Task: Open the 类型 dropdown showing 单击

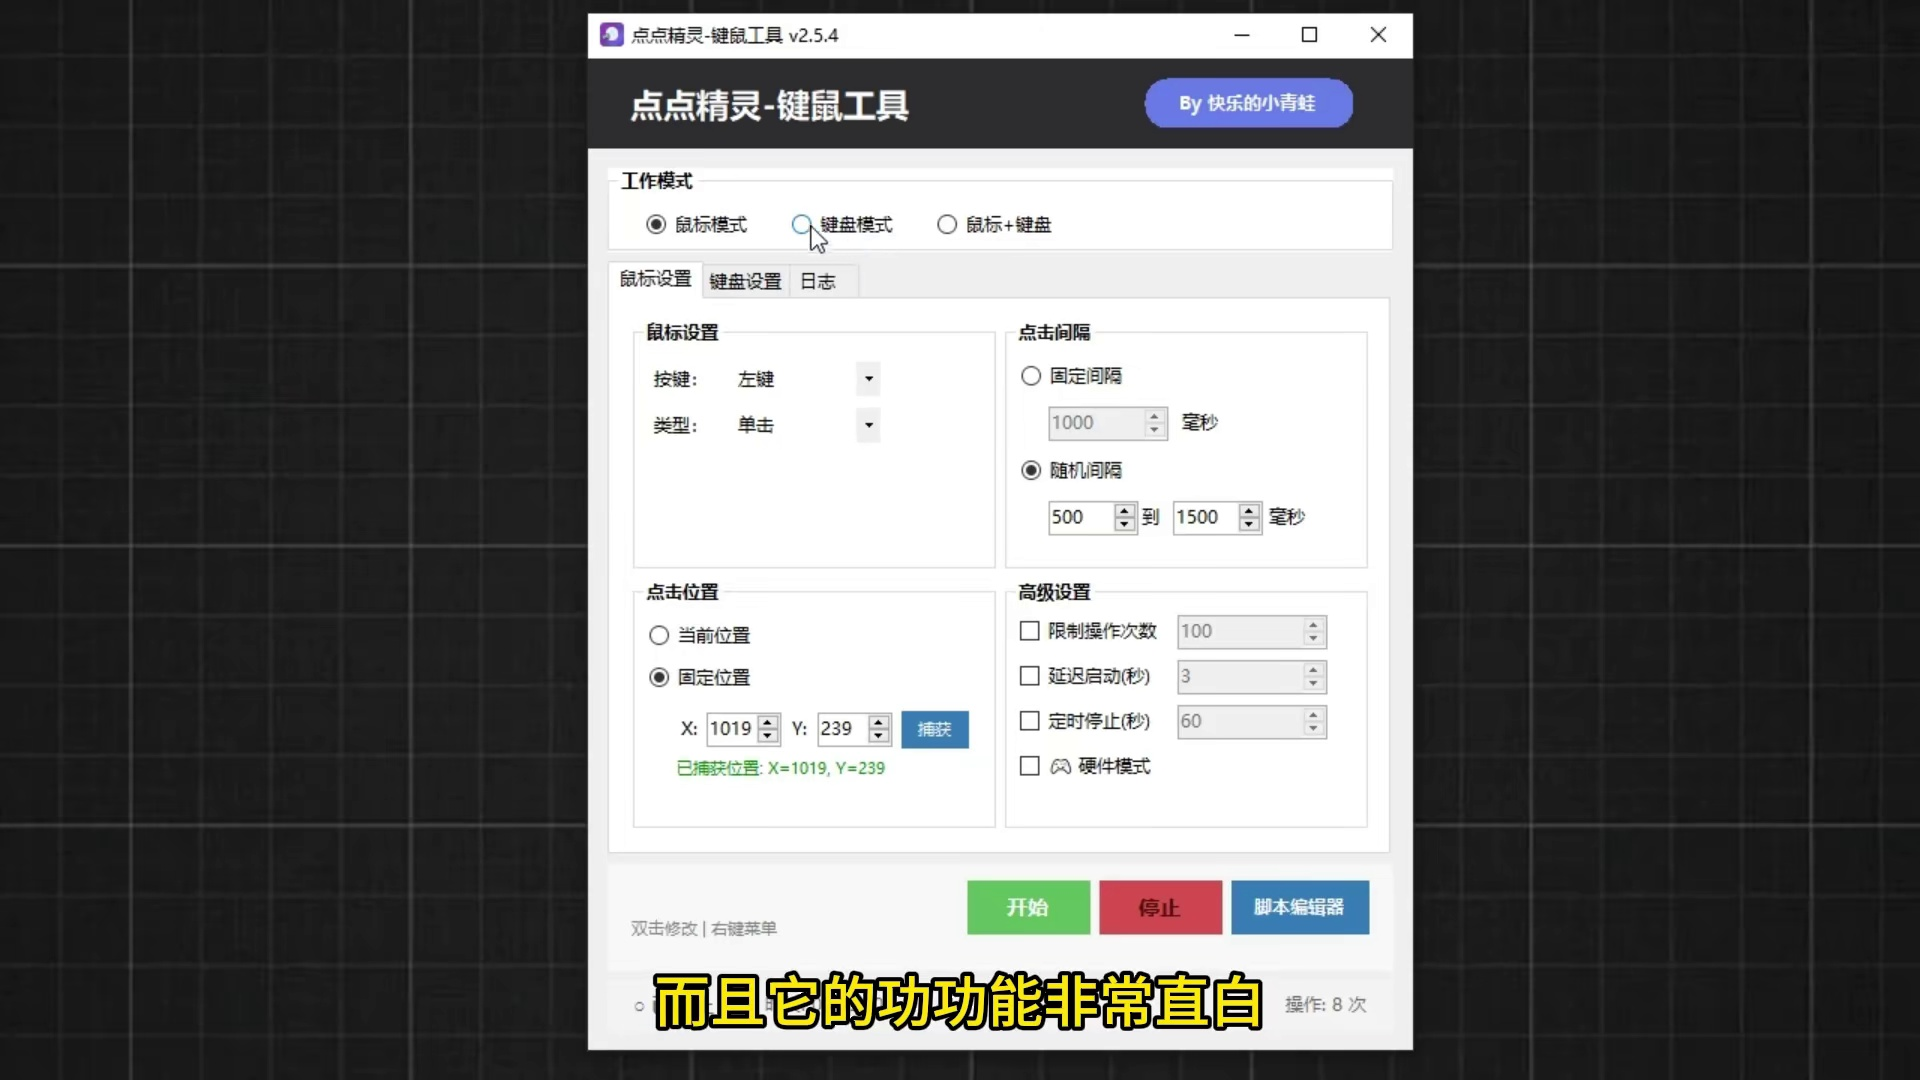Action: pos(868,425)
